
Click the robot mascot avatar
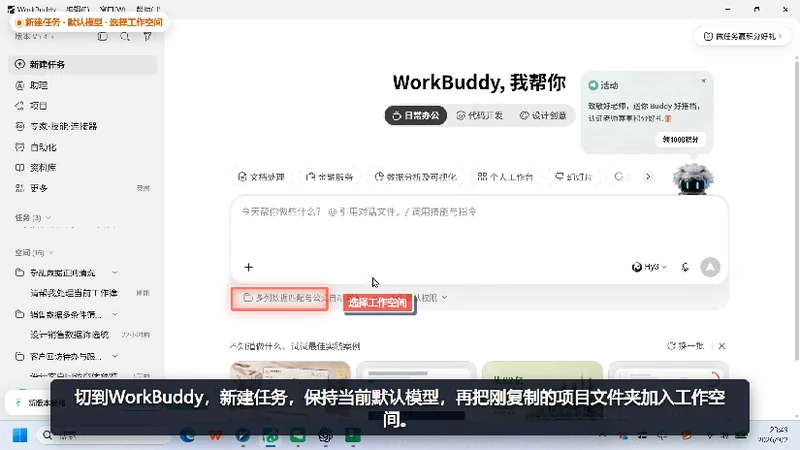click(x=692, y=179)
